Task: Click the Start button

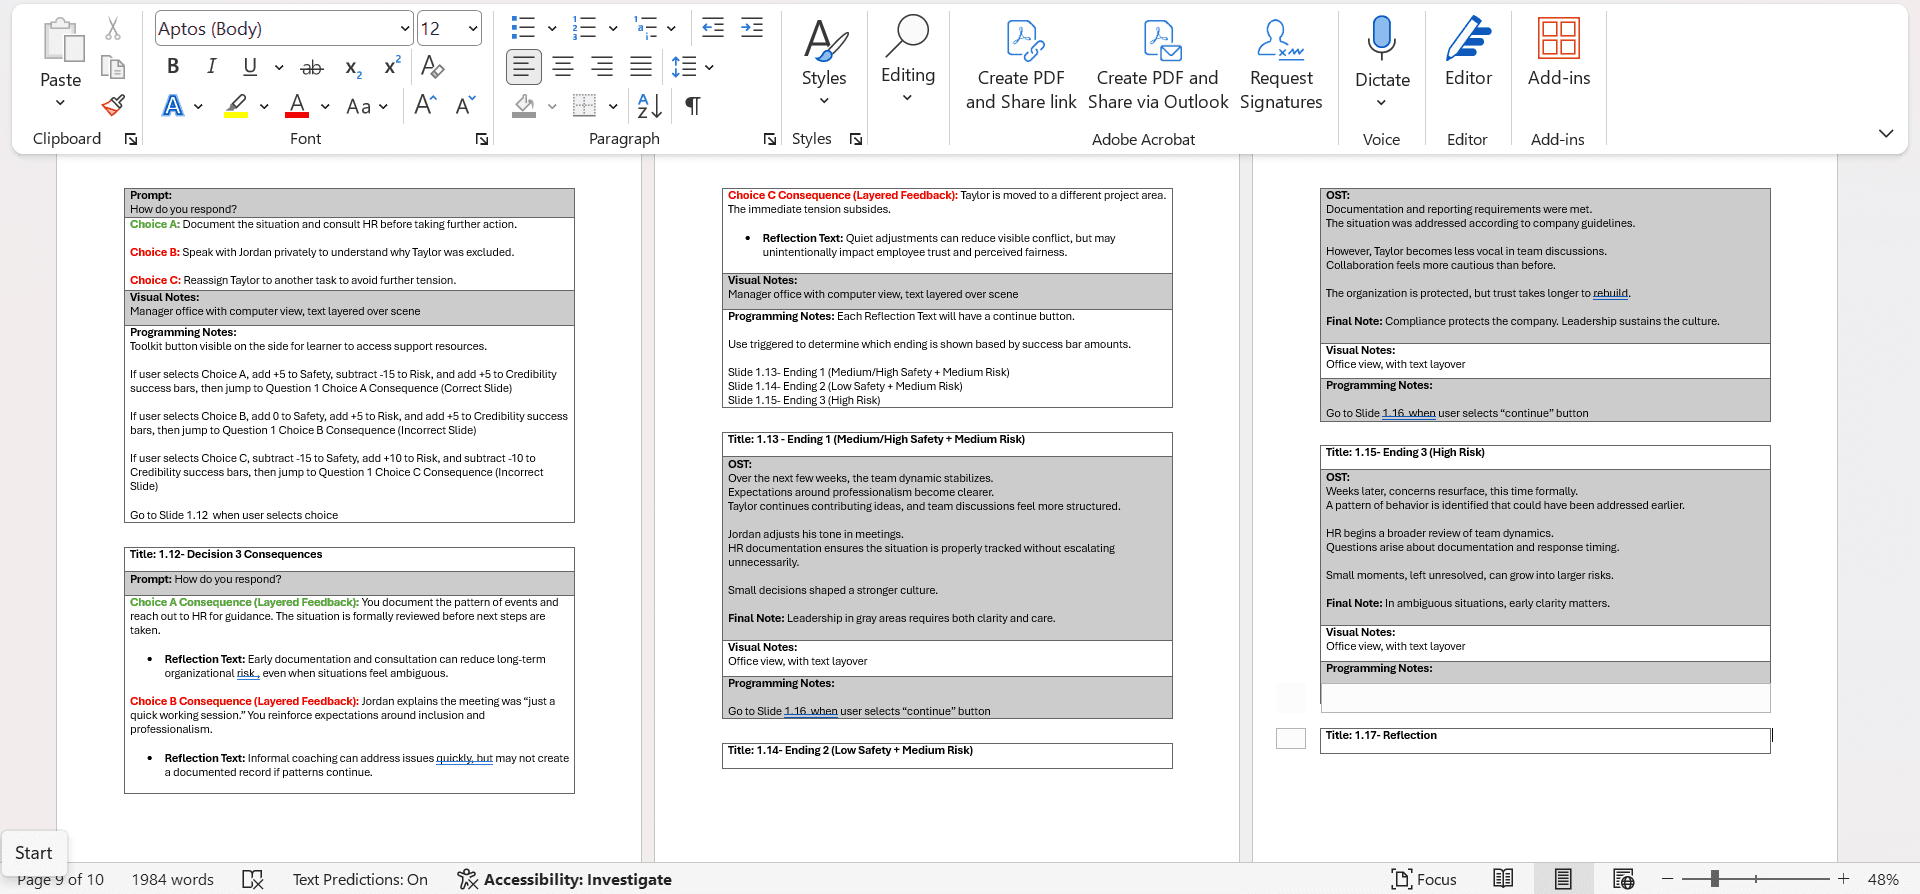Action: coord(34,853)
